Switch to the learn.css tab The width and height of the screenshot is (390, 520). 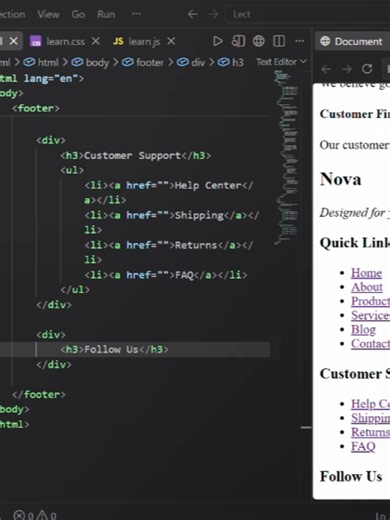(65, 41)
